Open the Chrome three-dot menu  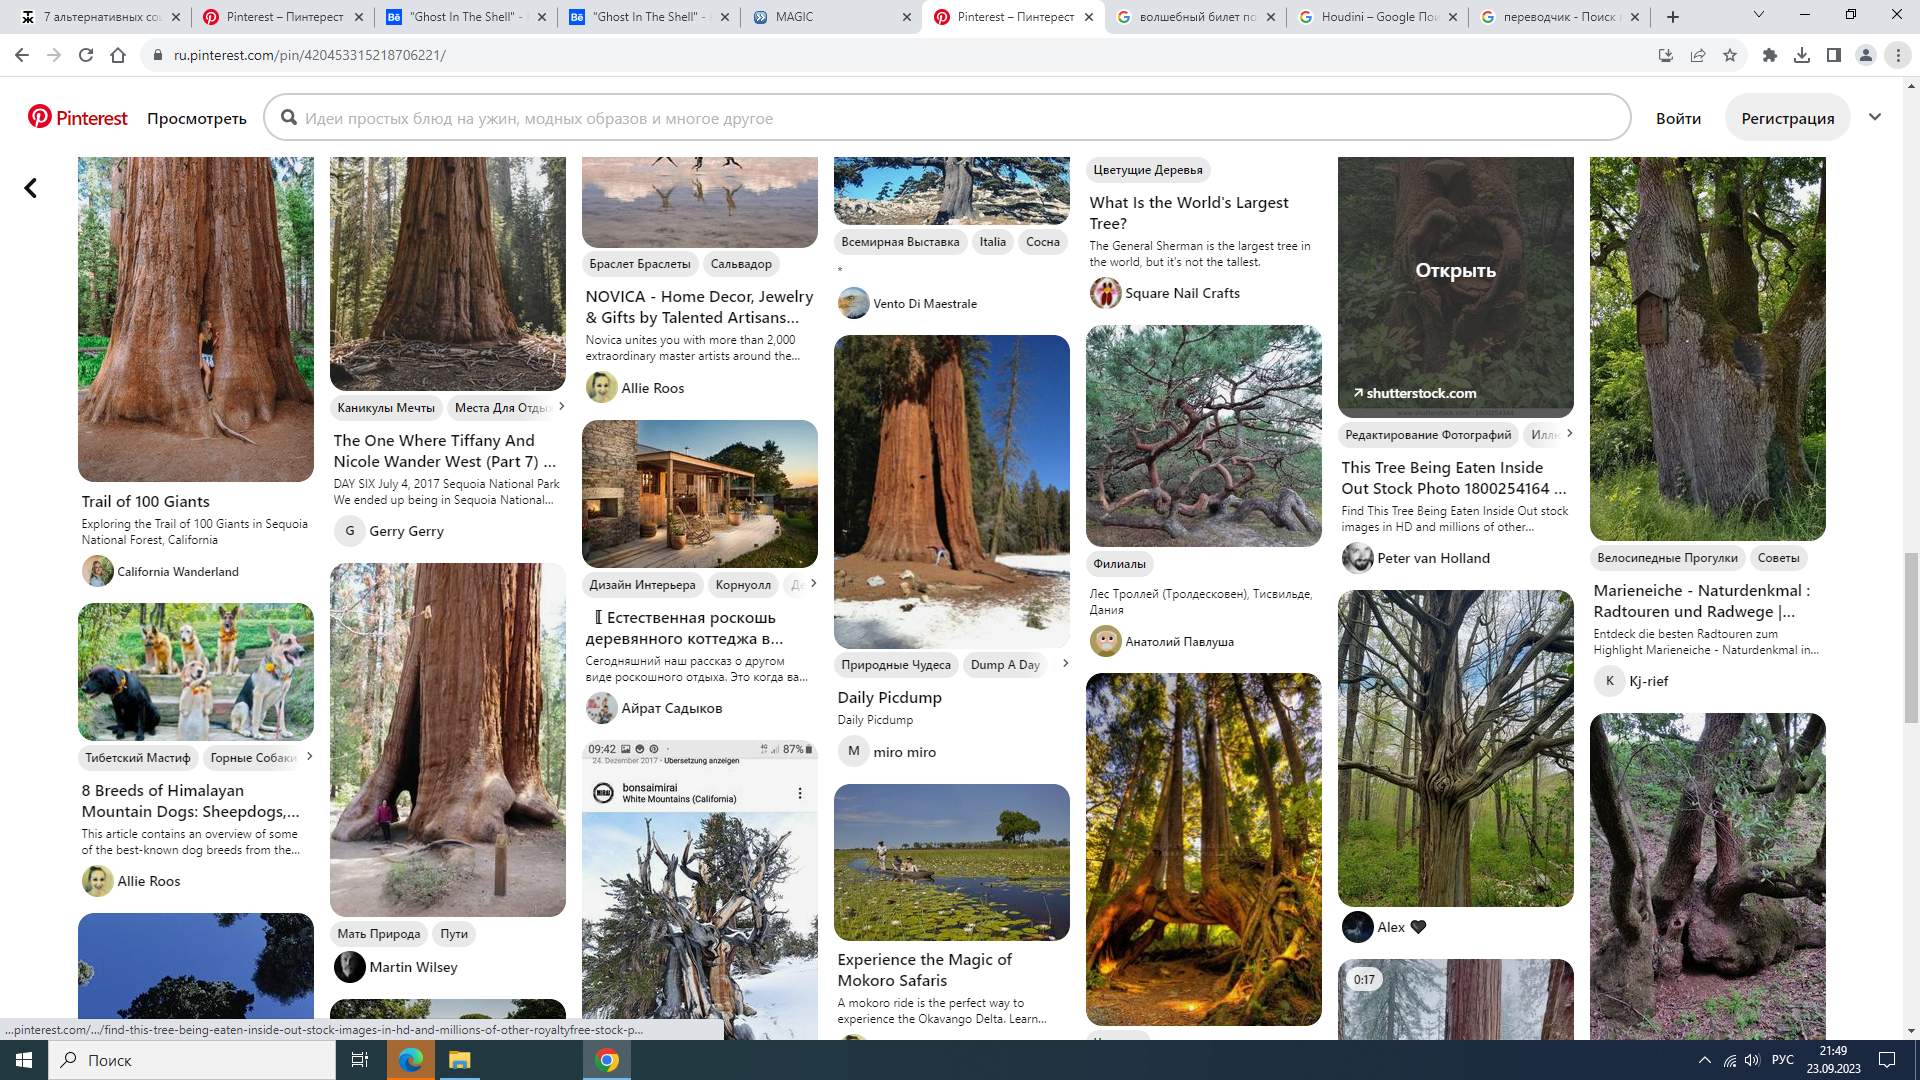tap(1898, 55)
